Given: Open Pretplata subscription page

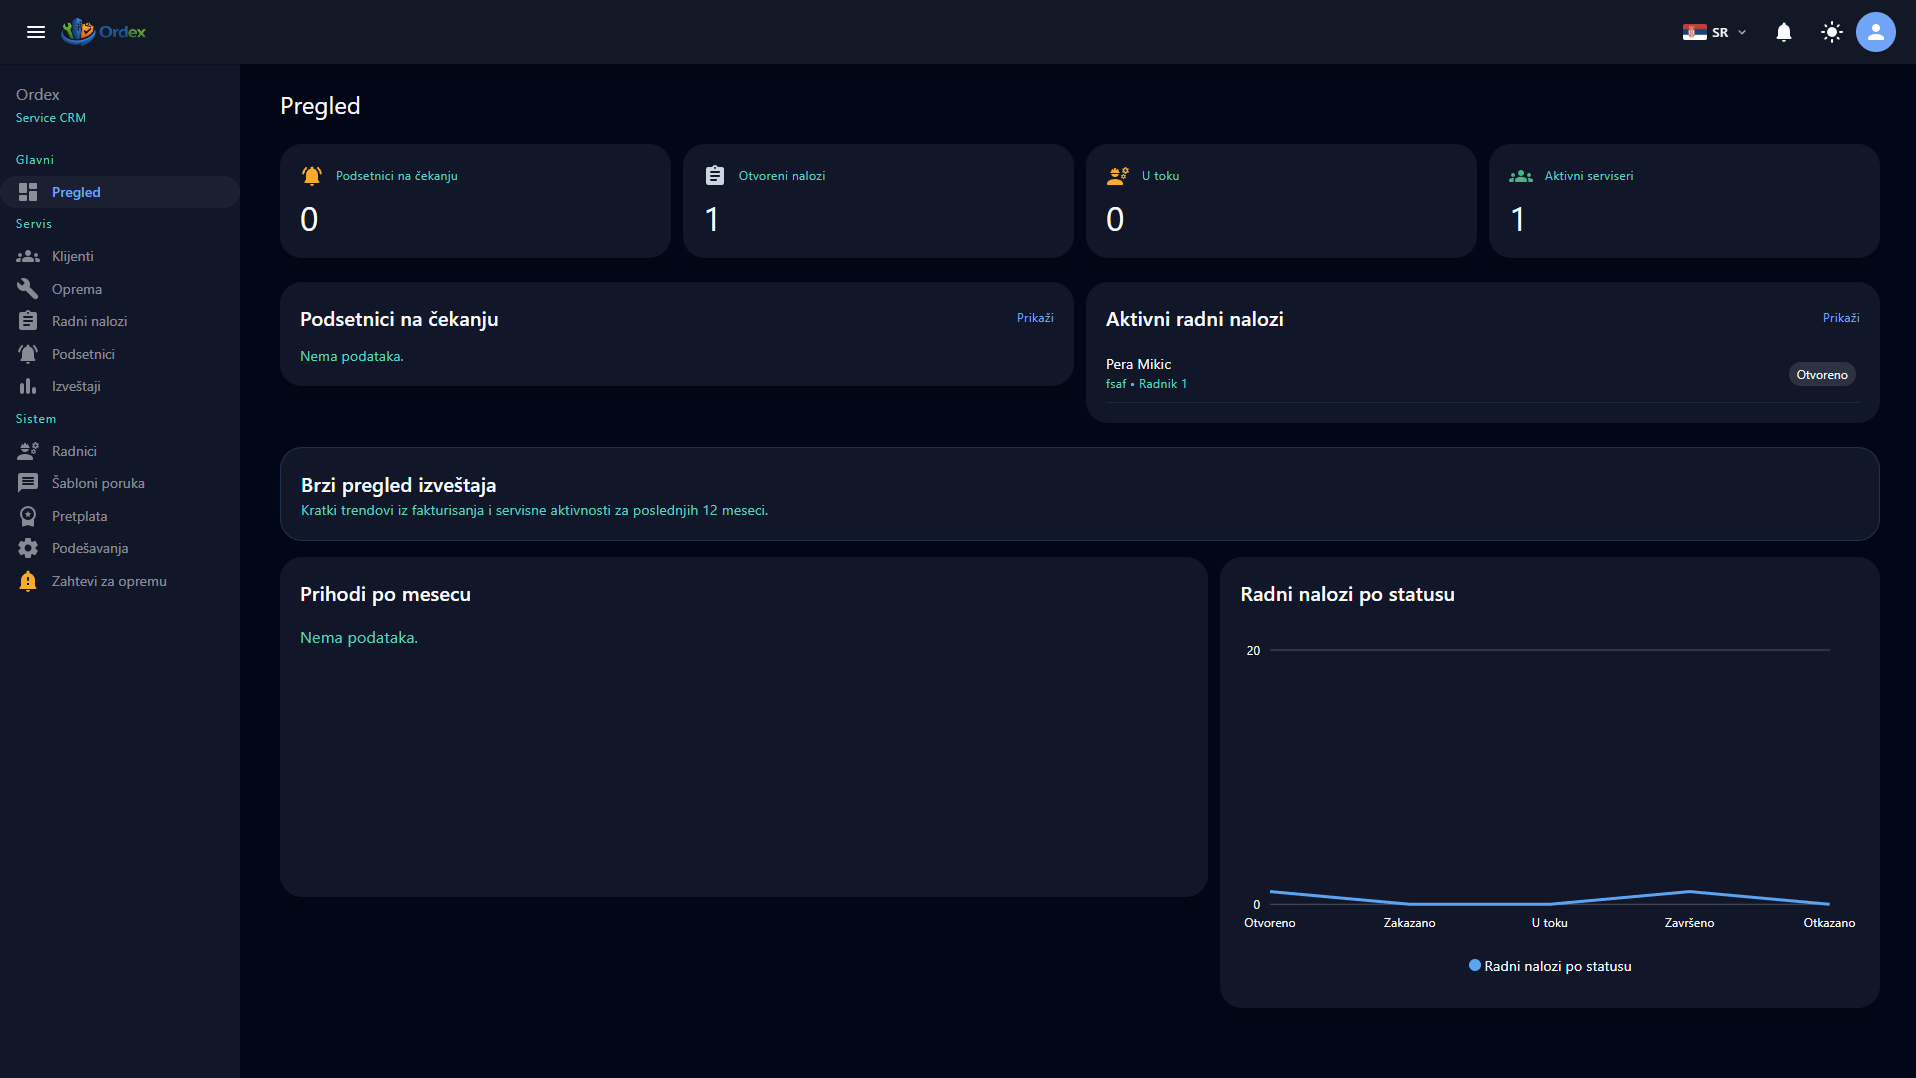Looking at the screenshot, I should point(120,516).
